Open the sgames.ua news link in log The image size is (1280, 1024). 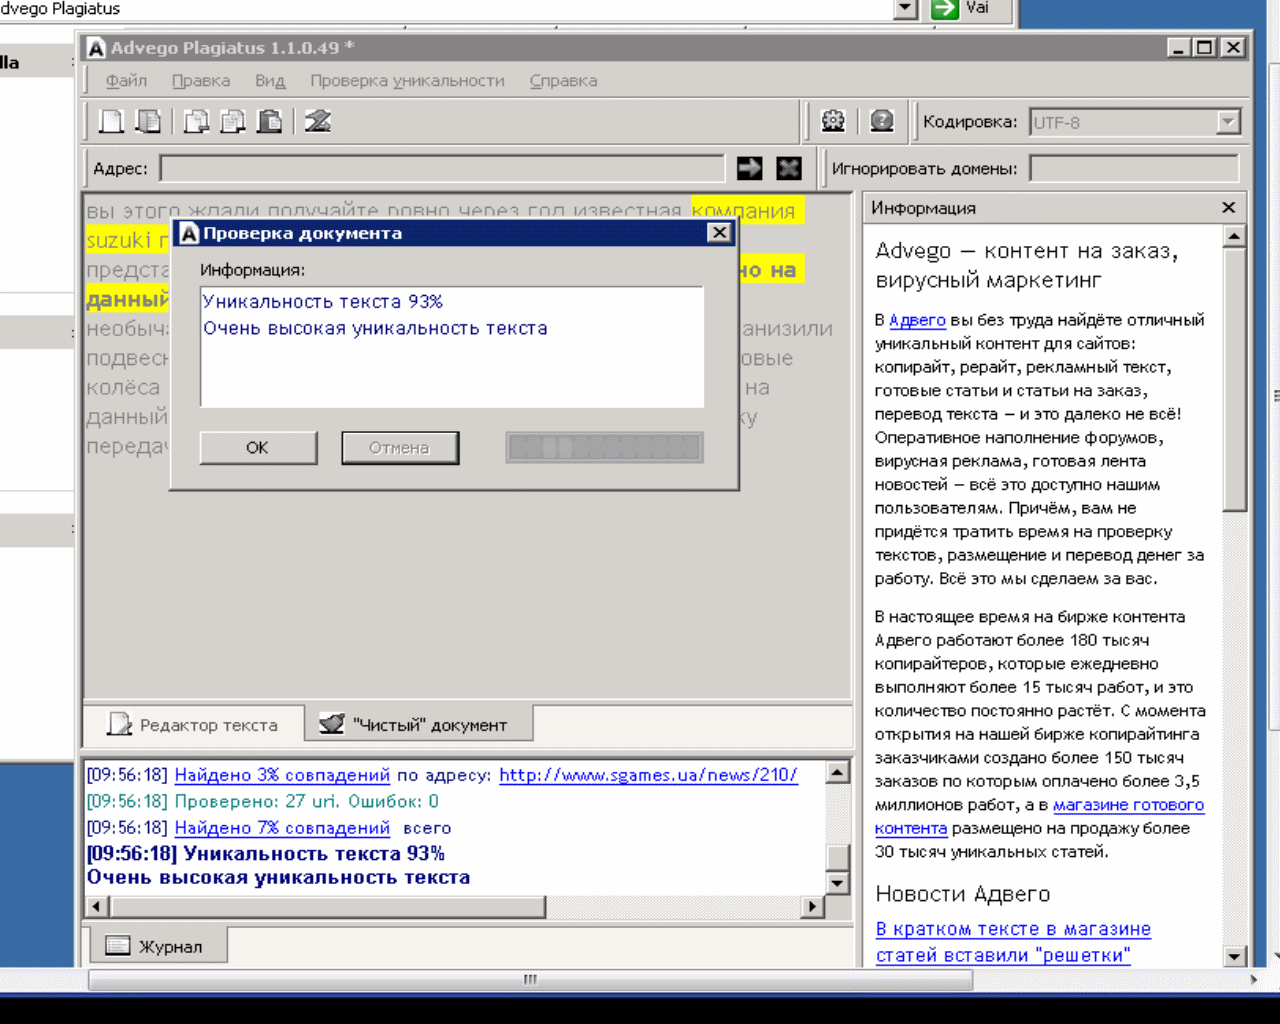tap(648, 775)
